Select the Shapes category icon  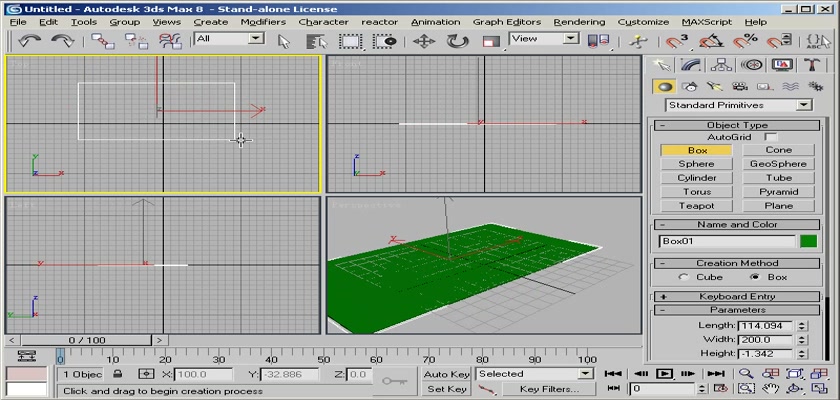(690, 86)
